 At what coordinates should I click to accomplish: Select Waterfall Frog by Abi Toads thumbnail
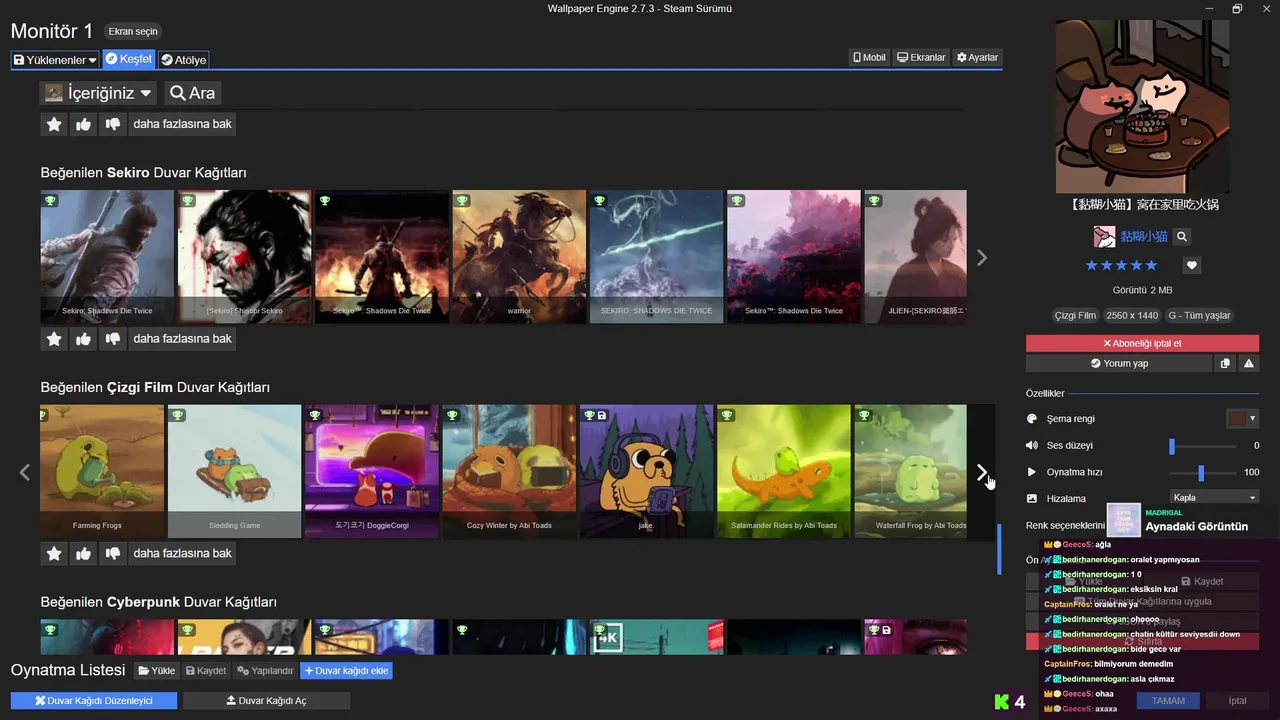coord(910,471)
